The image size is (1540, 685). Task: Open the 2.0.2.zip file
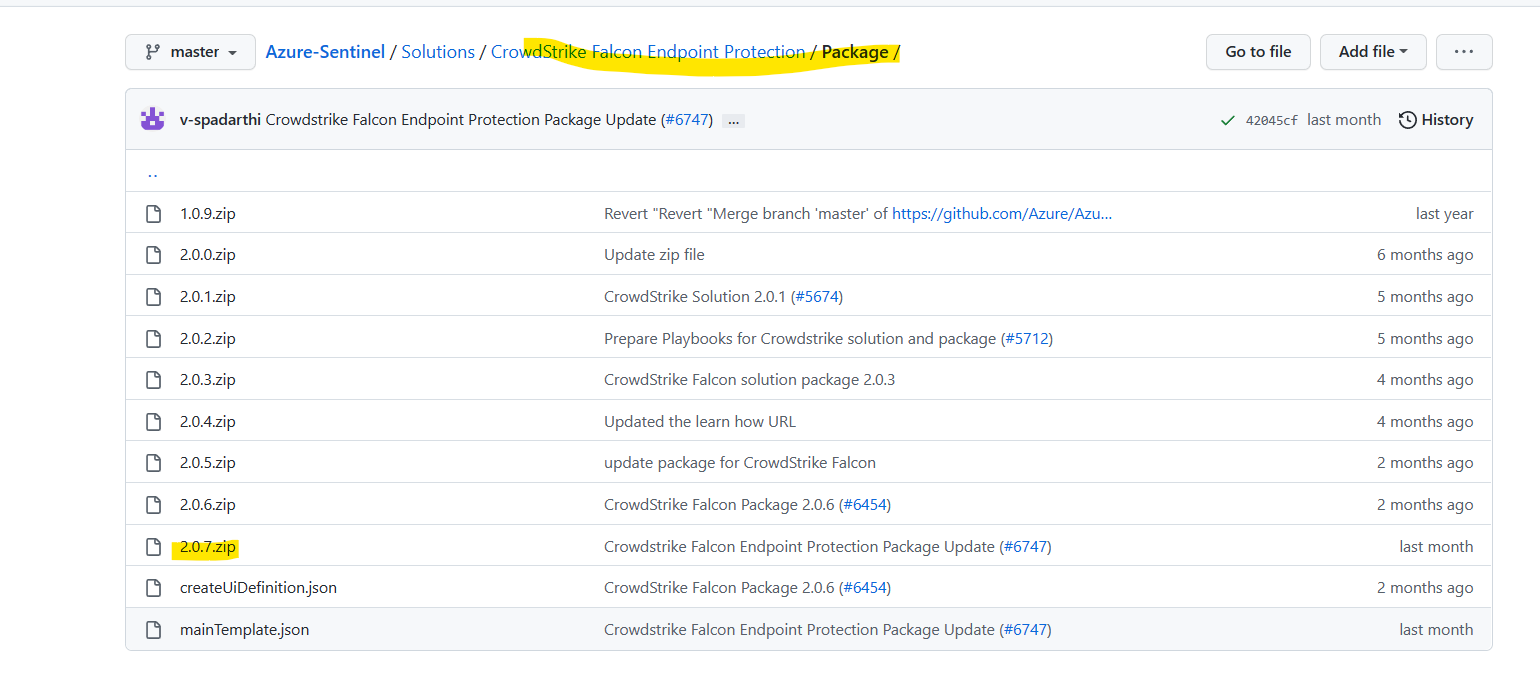click(x=208, y=338)
